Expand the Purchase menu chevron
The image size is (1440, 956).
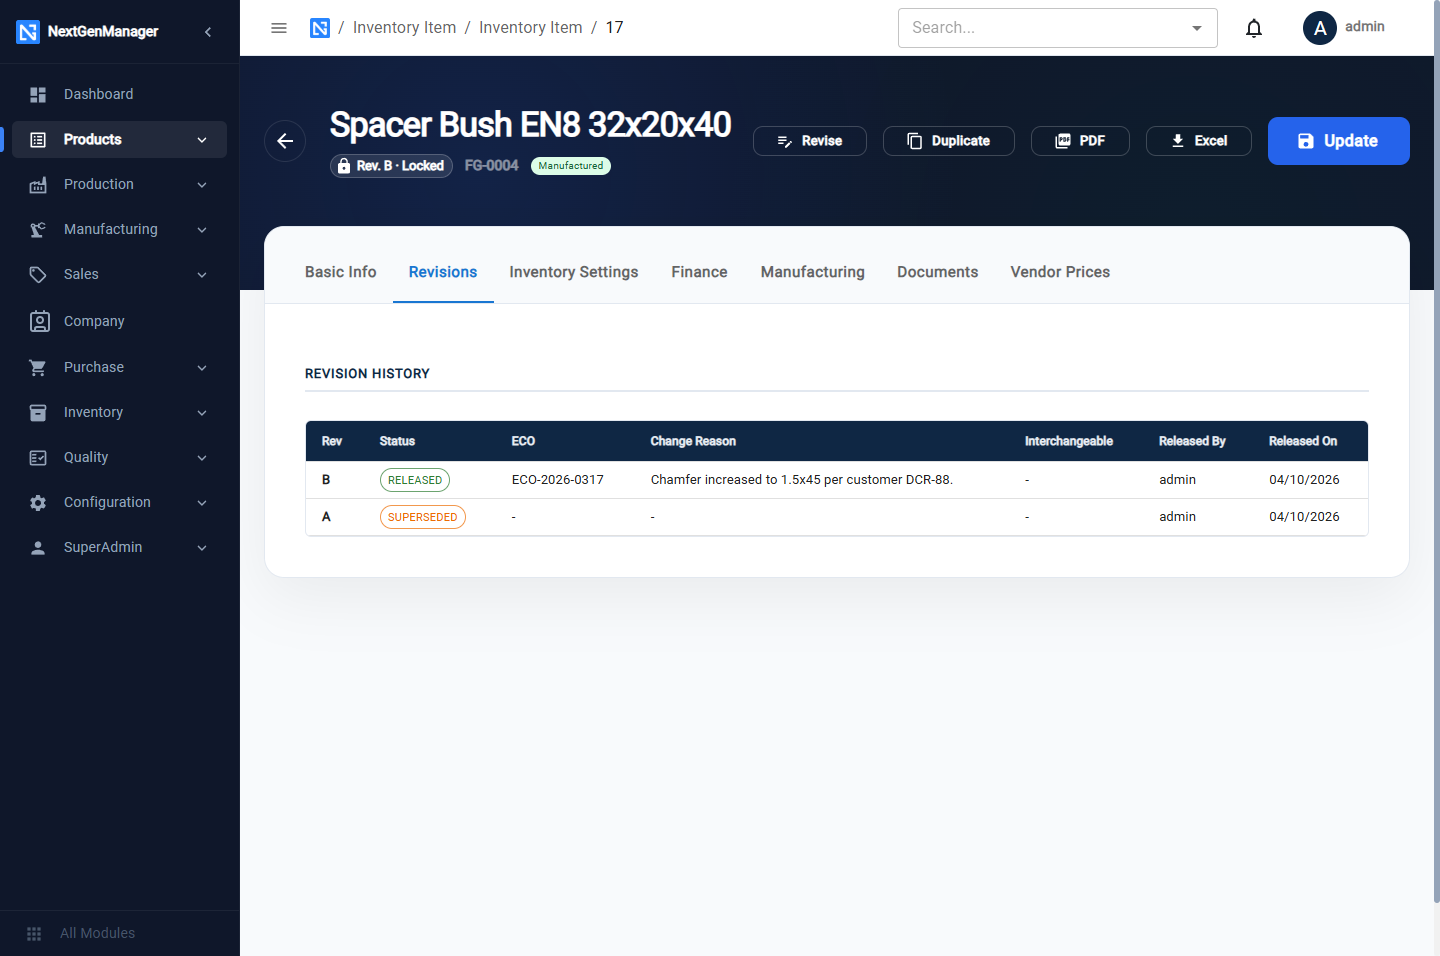coord(202,368)
